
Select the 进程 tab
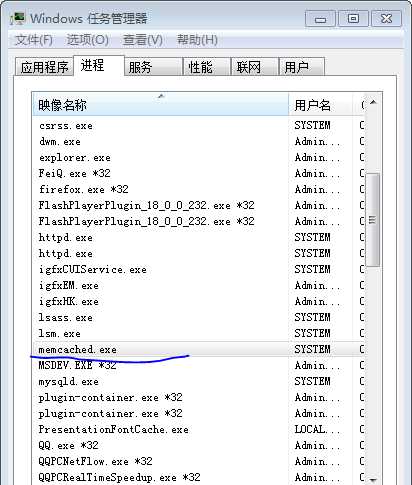click(x=99, y=66)
